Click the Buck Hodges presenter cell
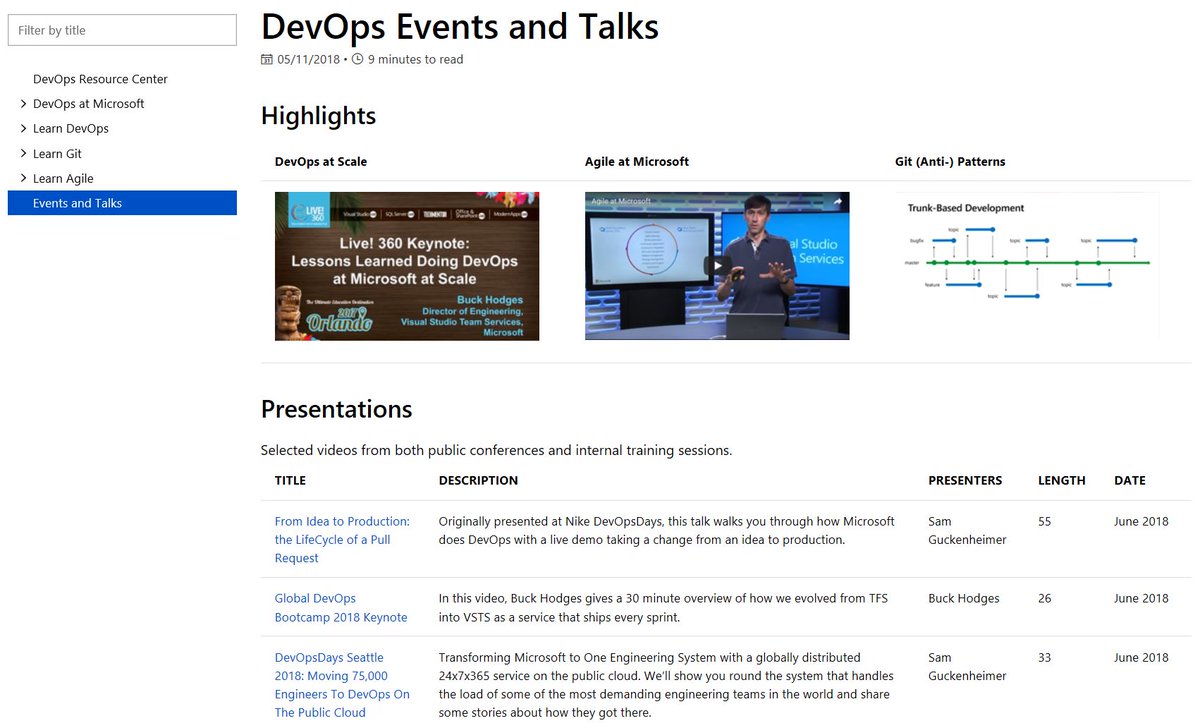 click(x=964, y=599)
